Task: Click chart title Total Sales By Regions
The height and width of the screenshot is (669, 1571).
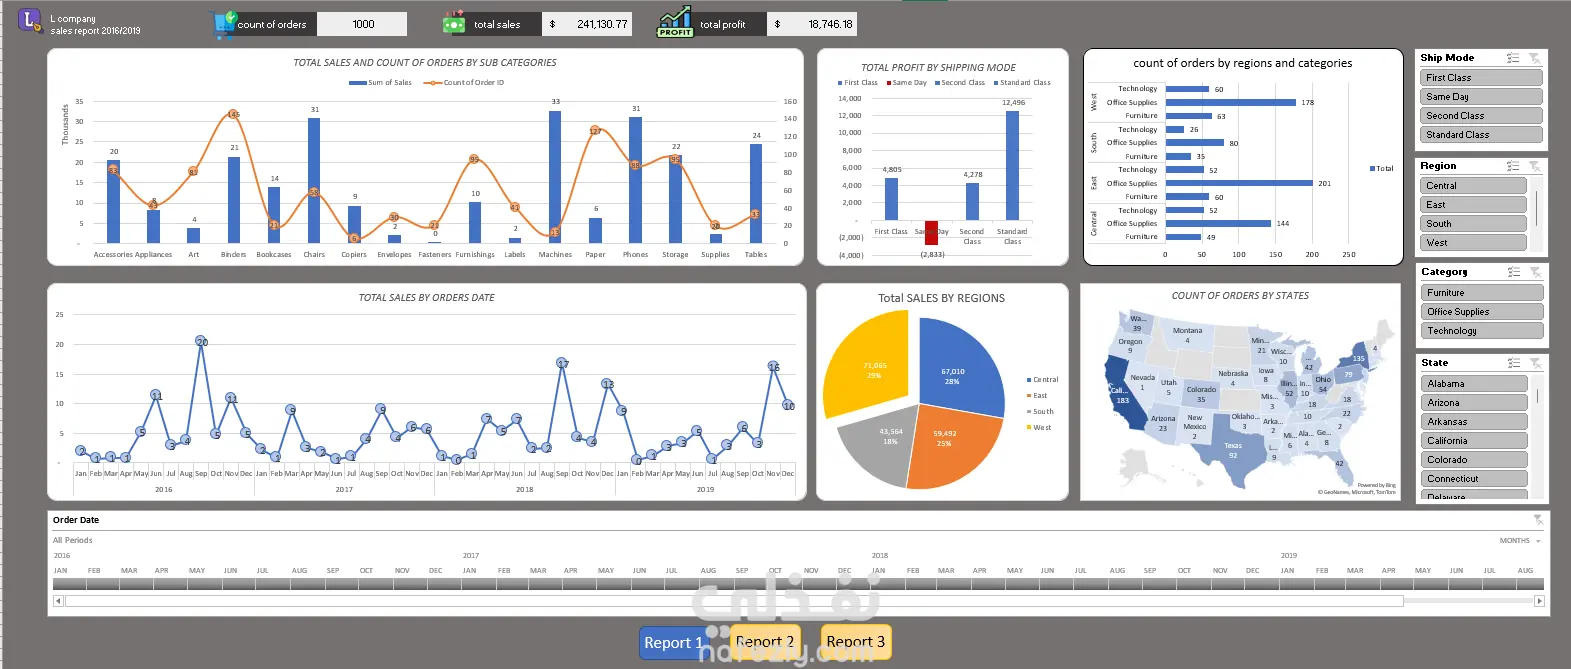Action: pyautogui.click(x=941, y=298)
